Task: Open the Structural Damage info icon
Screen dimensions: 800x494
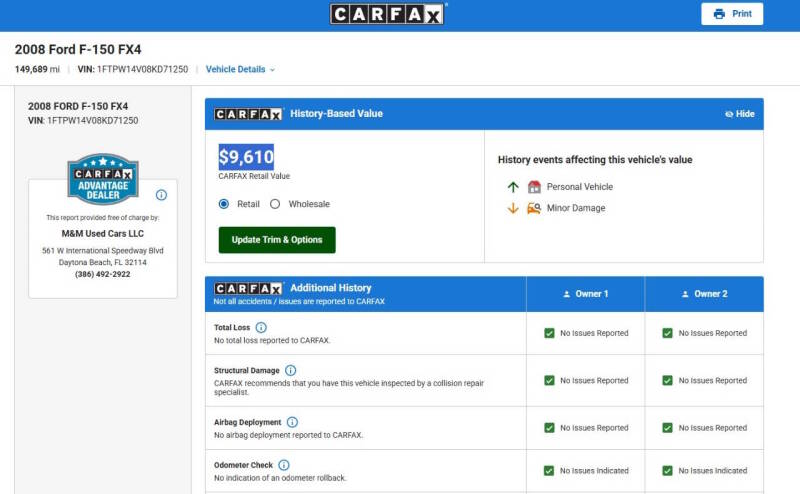Action: [290, 370]
